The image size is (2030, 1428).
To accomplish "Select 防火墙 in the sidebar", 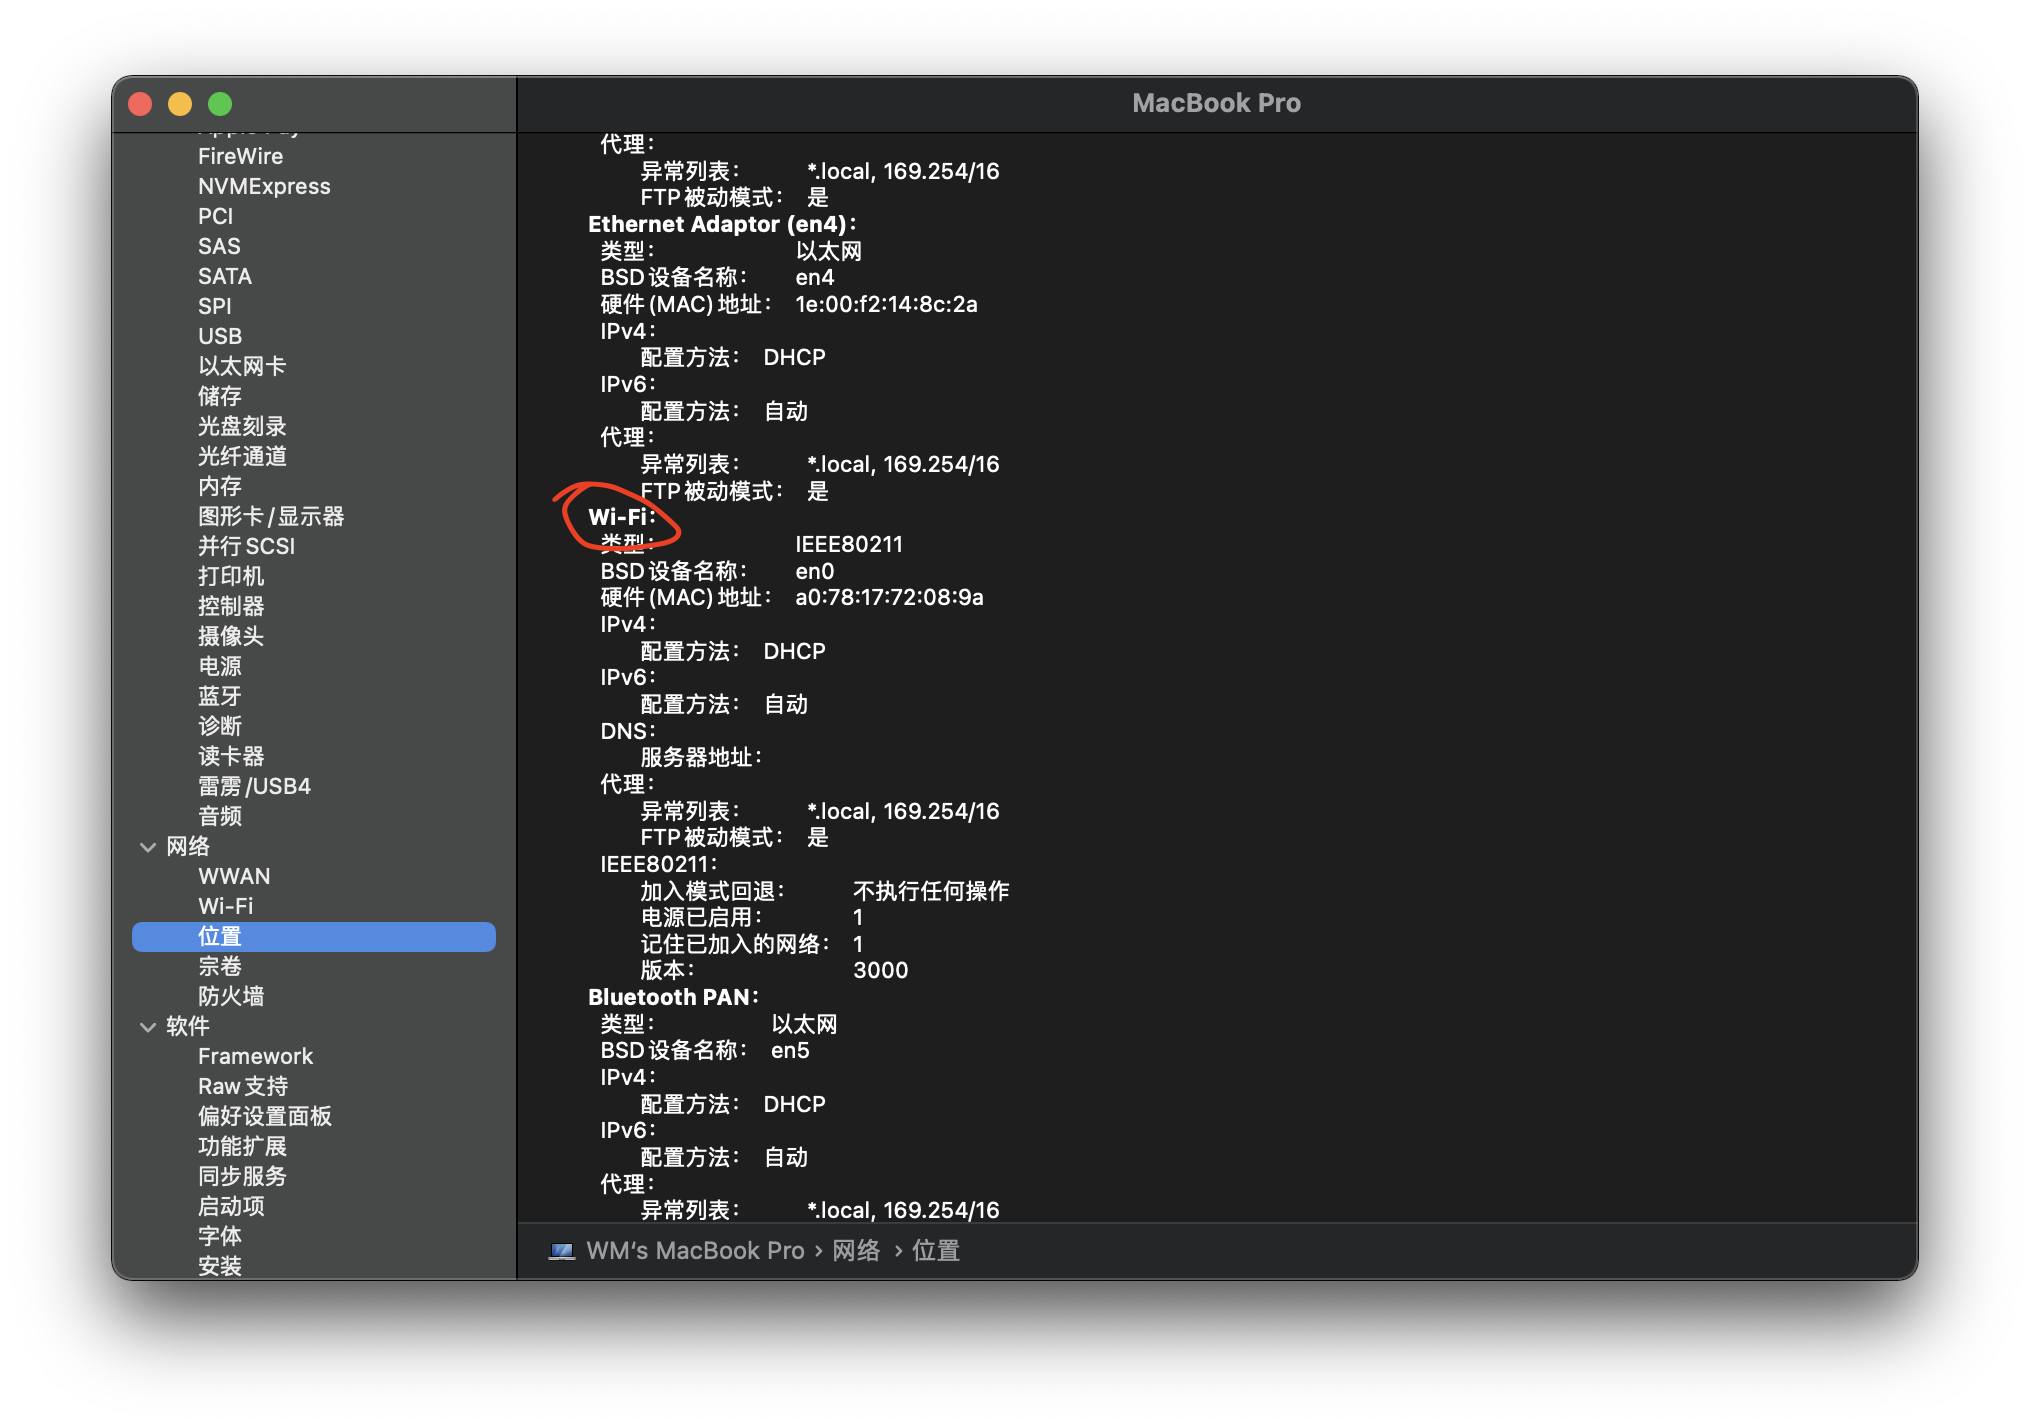I will (231, 996).
